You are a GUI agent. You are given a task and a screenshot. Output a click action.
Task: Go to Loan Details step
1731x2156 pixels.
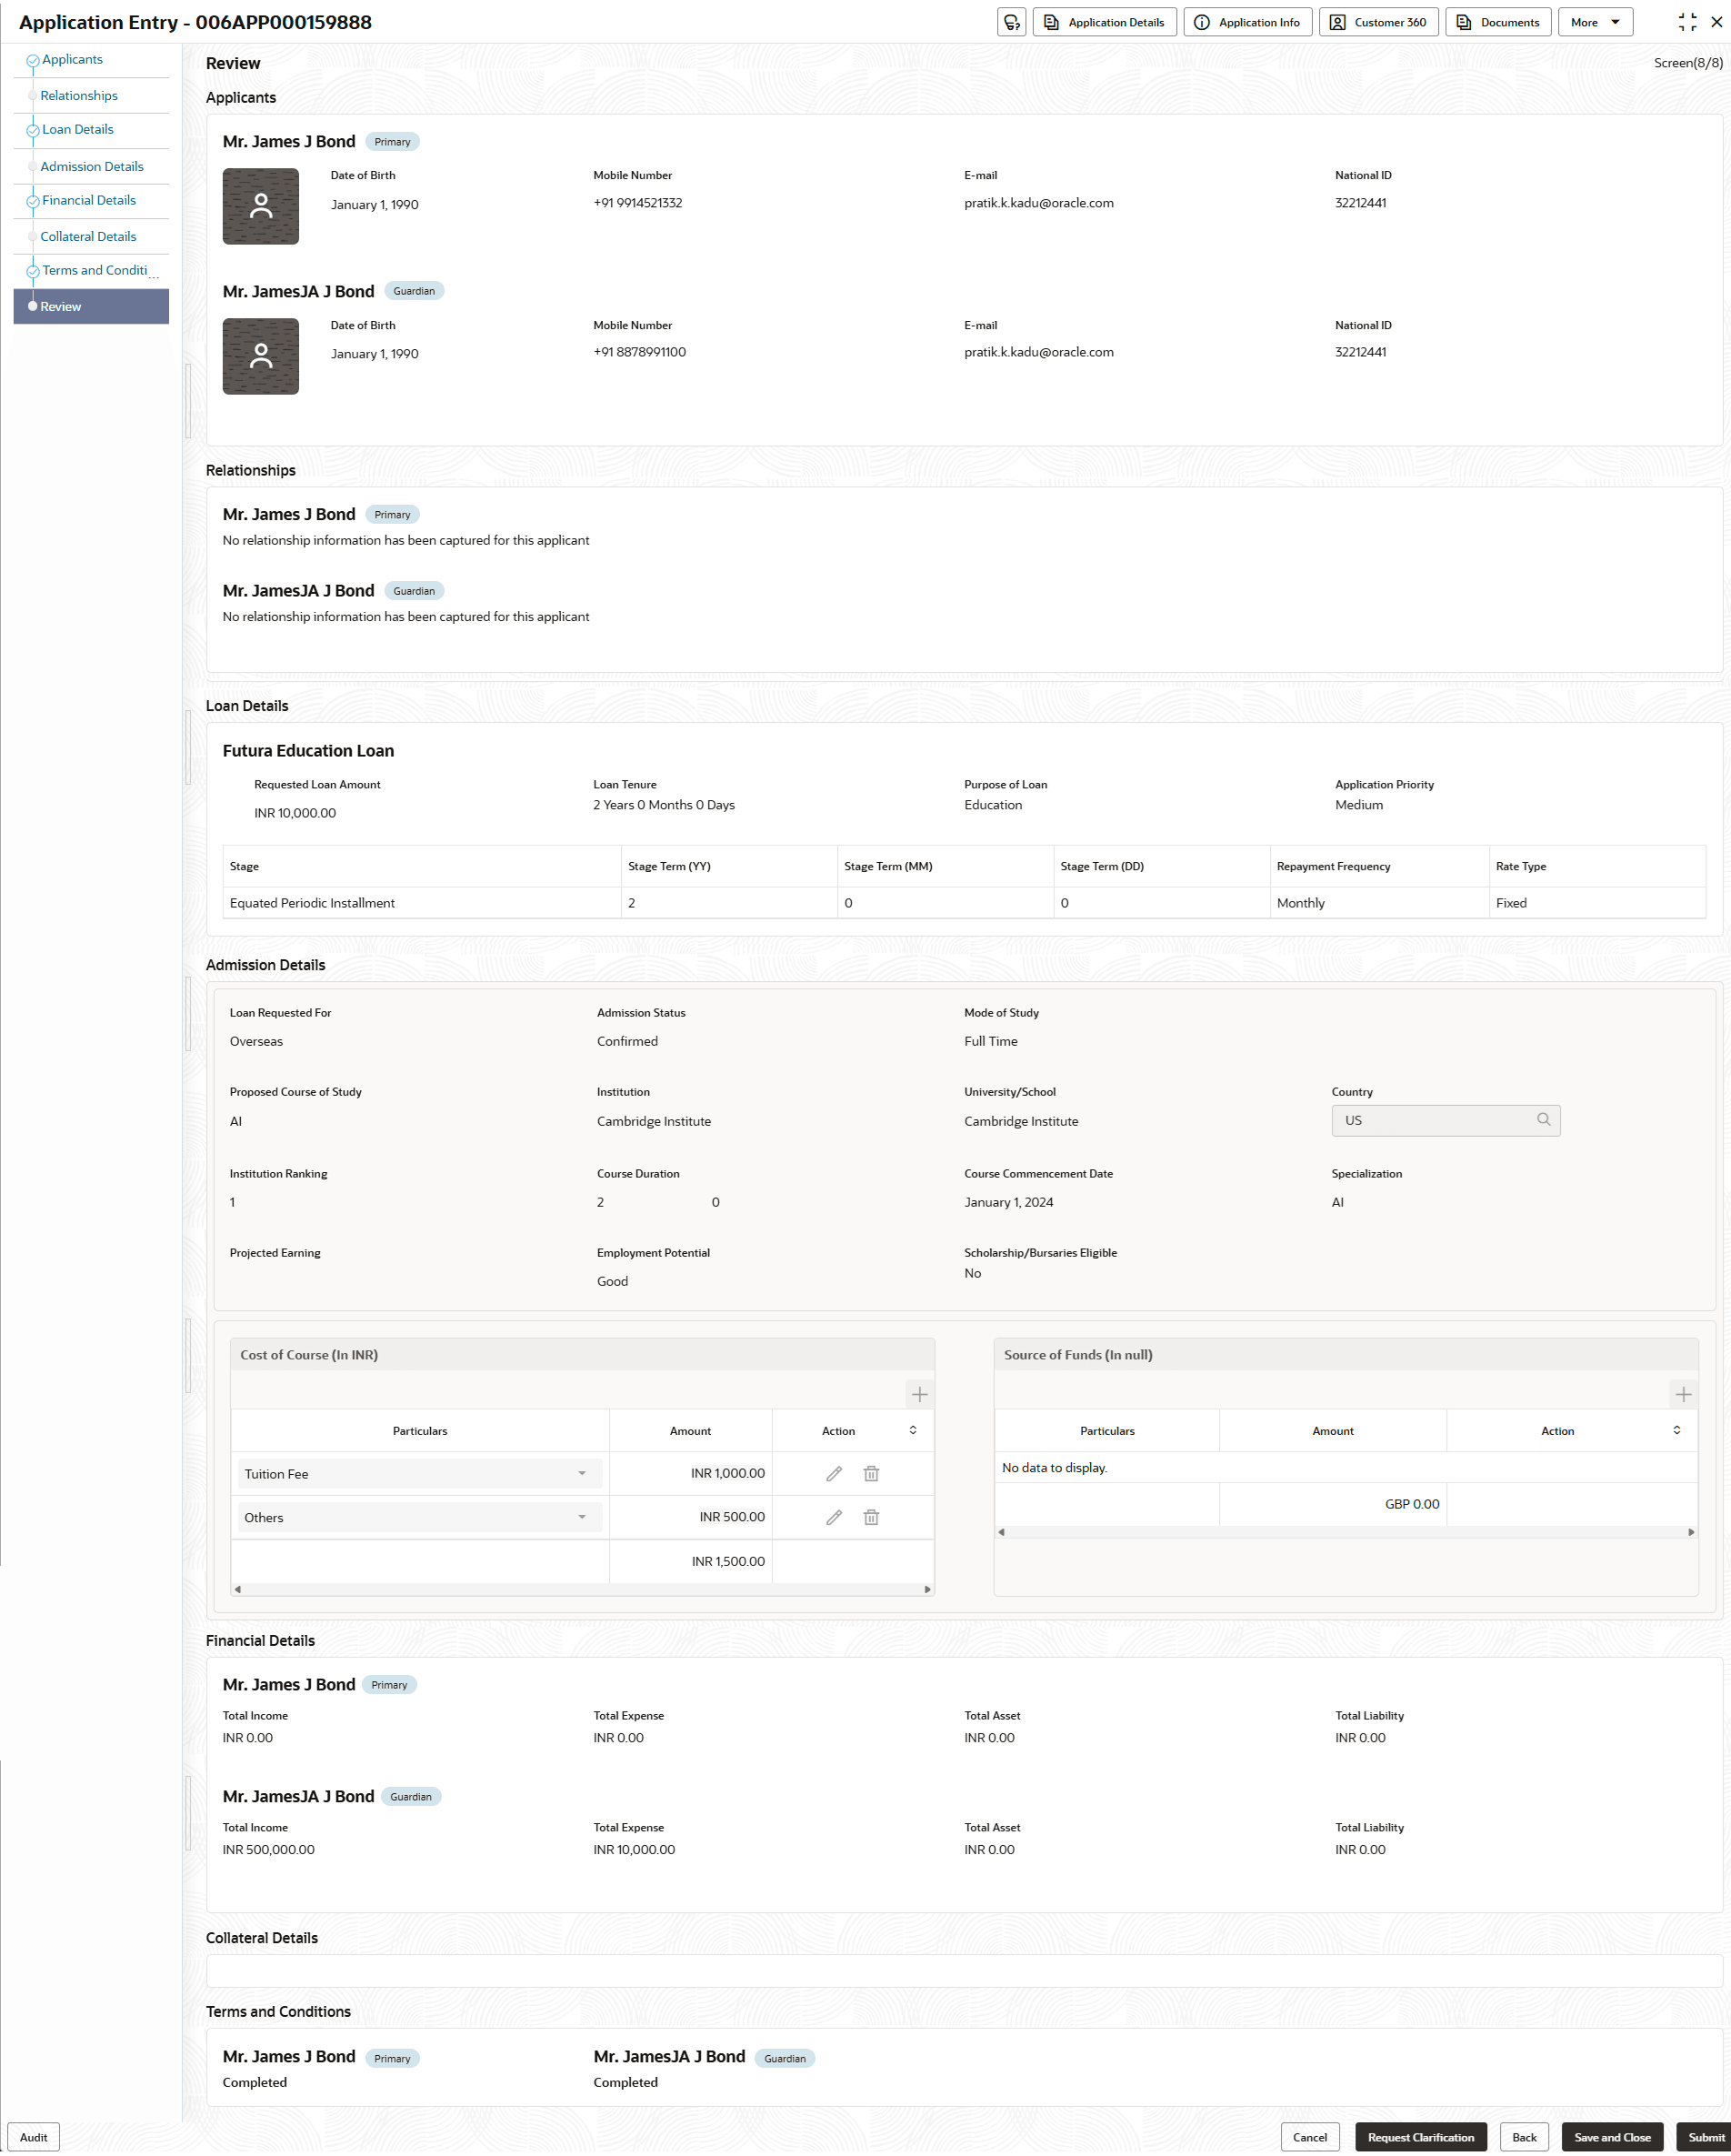point(77,130)
